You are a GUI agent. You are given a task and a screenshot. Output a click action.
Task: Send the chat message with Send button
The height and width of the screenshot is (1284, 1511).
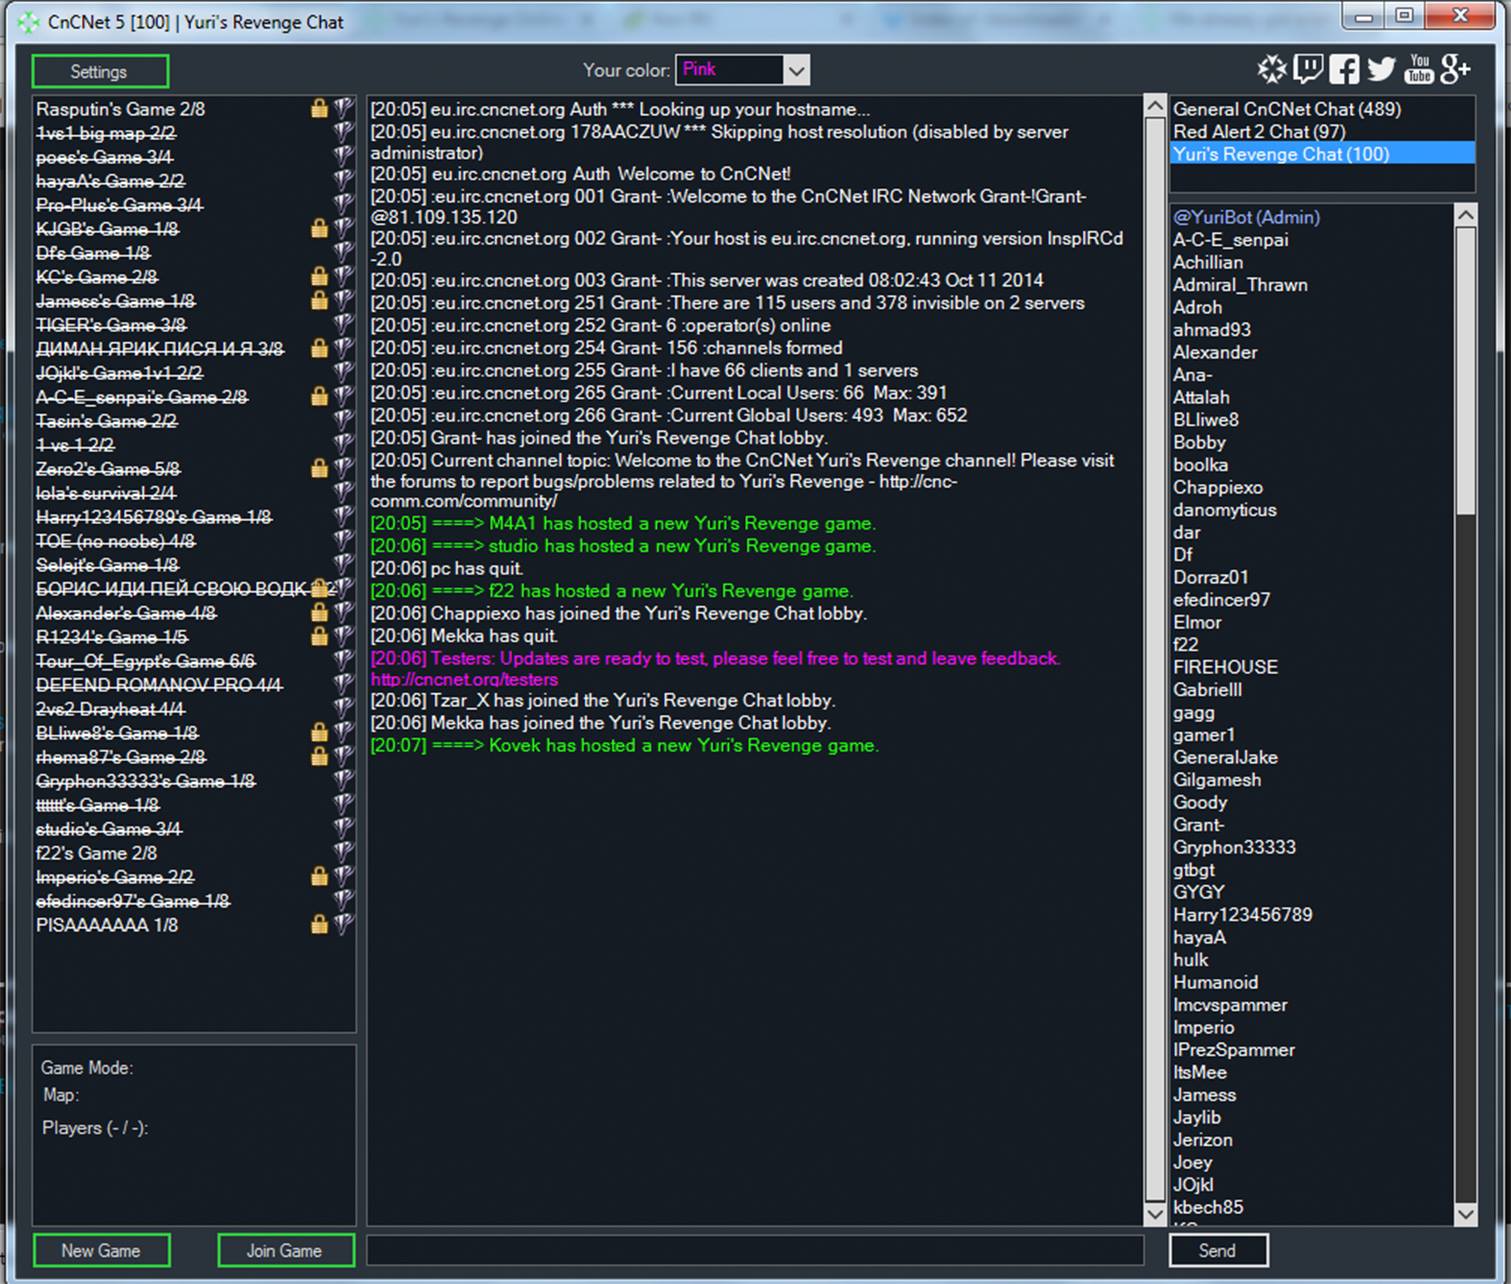tap(1218, 1250)
